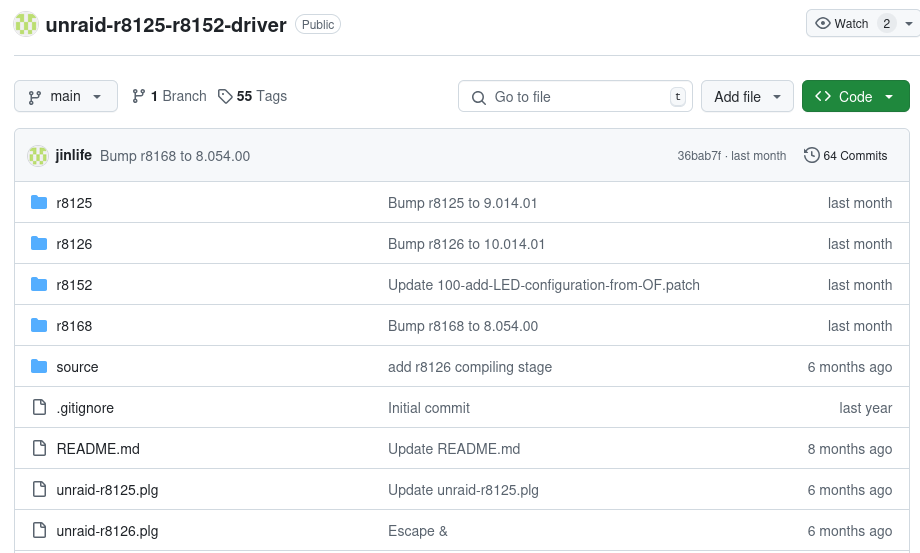The width and height of the screenshot is (920, 553).
Task: Click the unraid-r8125.plg file icon
Action: pos(39,489)
